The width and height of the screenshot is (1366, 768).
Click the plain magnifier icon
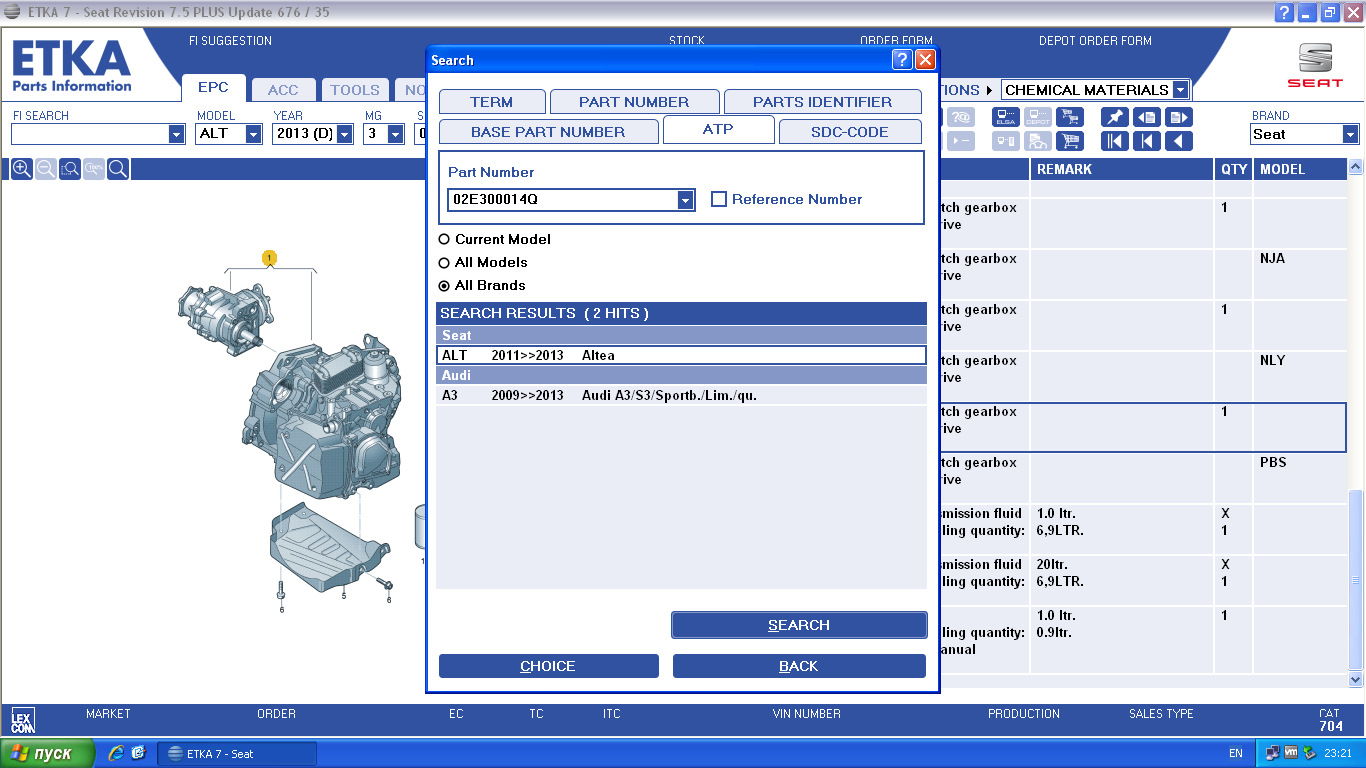point(118,169)
